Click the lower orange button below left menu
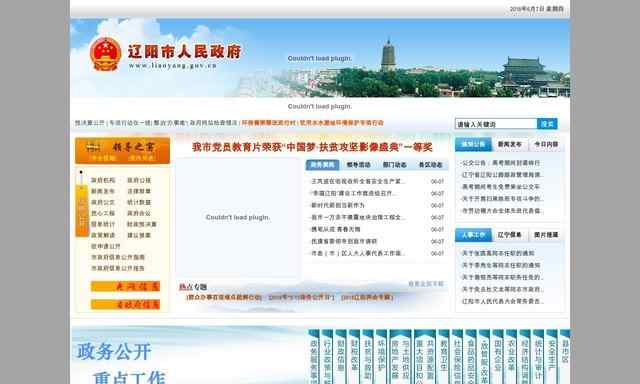 click(x=125, y=304)
